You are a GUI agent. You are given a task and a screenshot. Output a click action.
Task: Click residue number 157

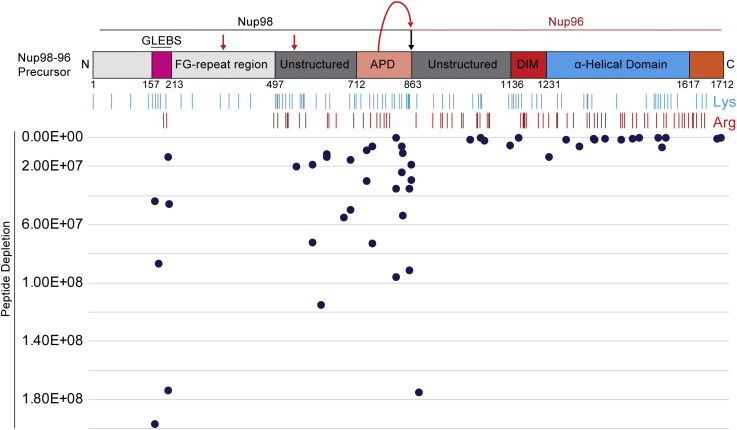151,85
